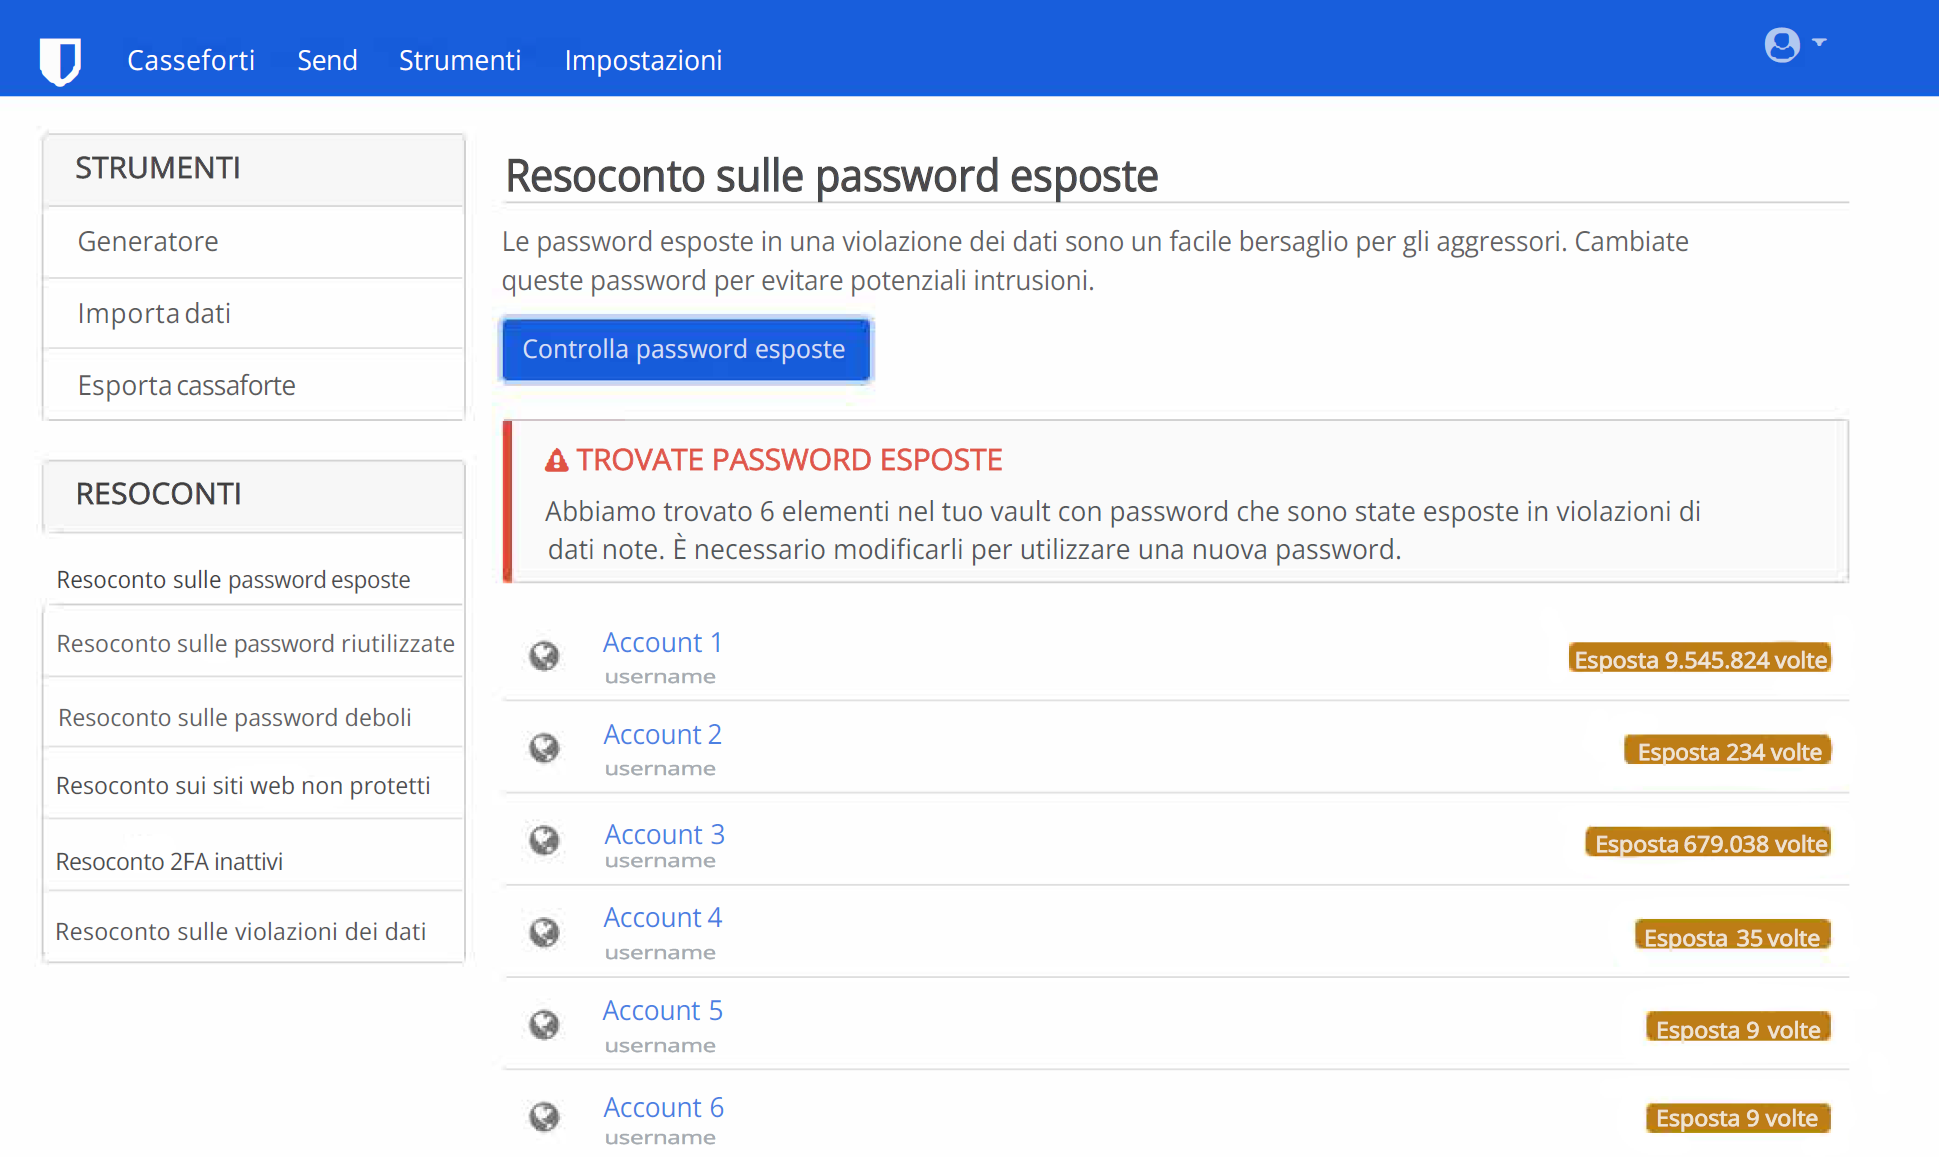Expand the account dropdown arrow
The width and height of the screenshot is (1939, 1157).
1819,43
